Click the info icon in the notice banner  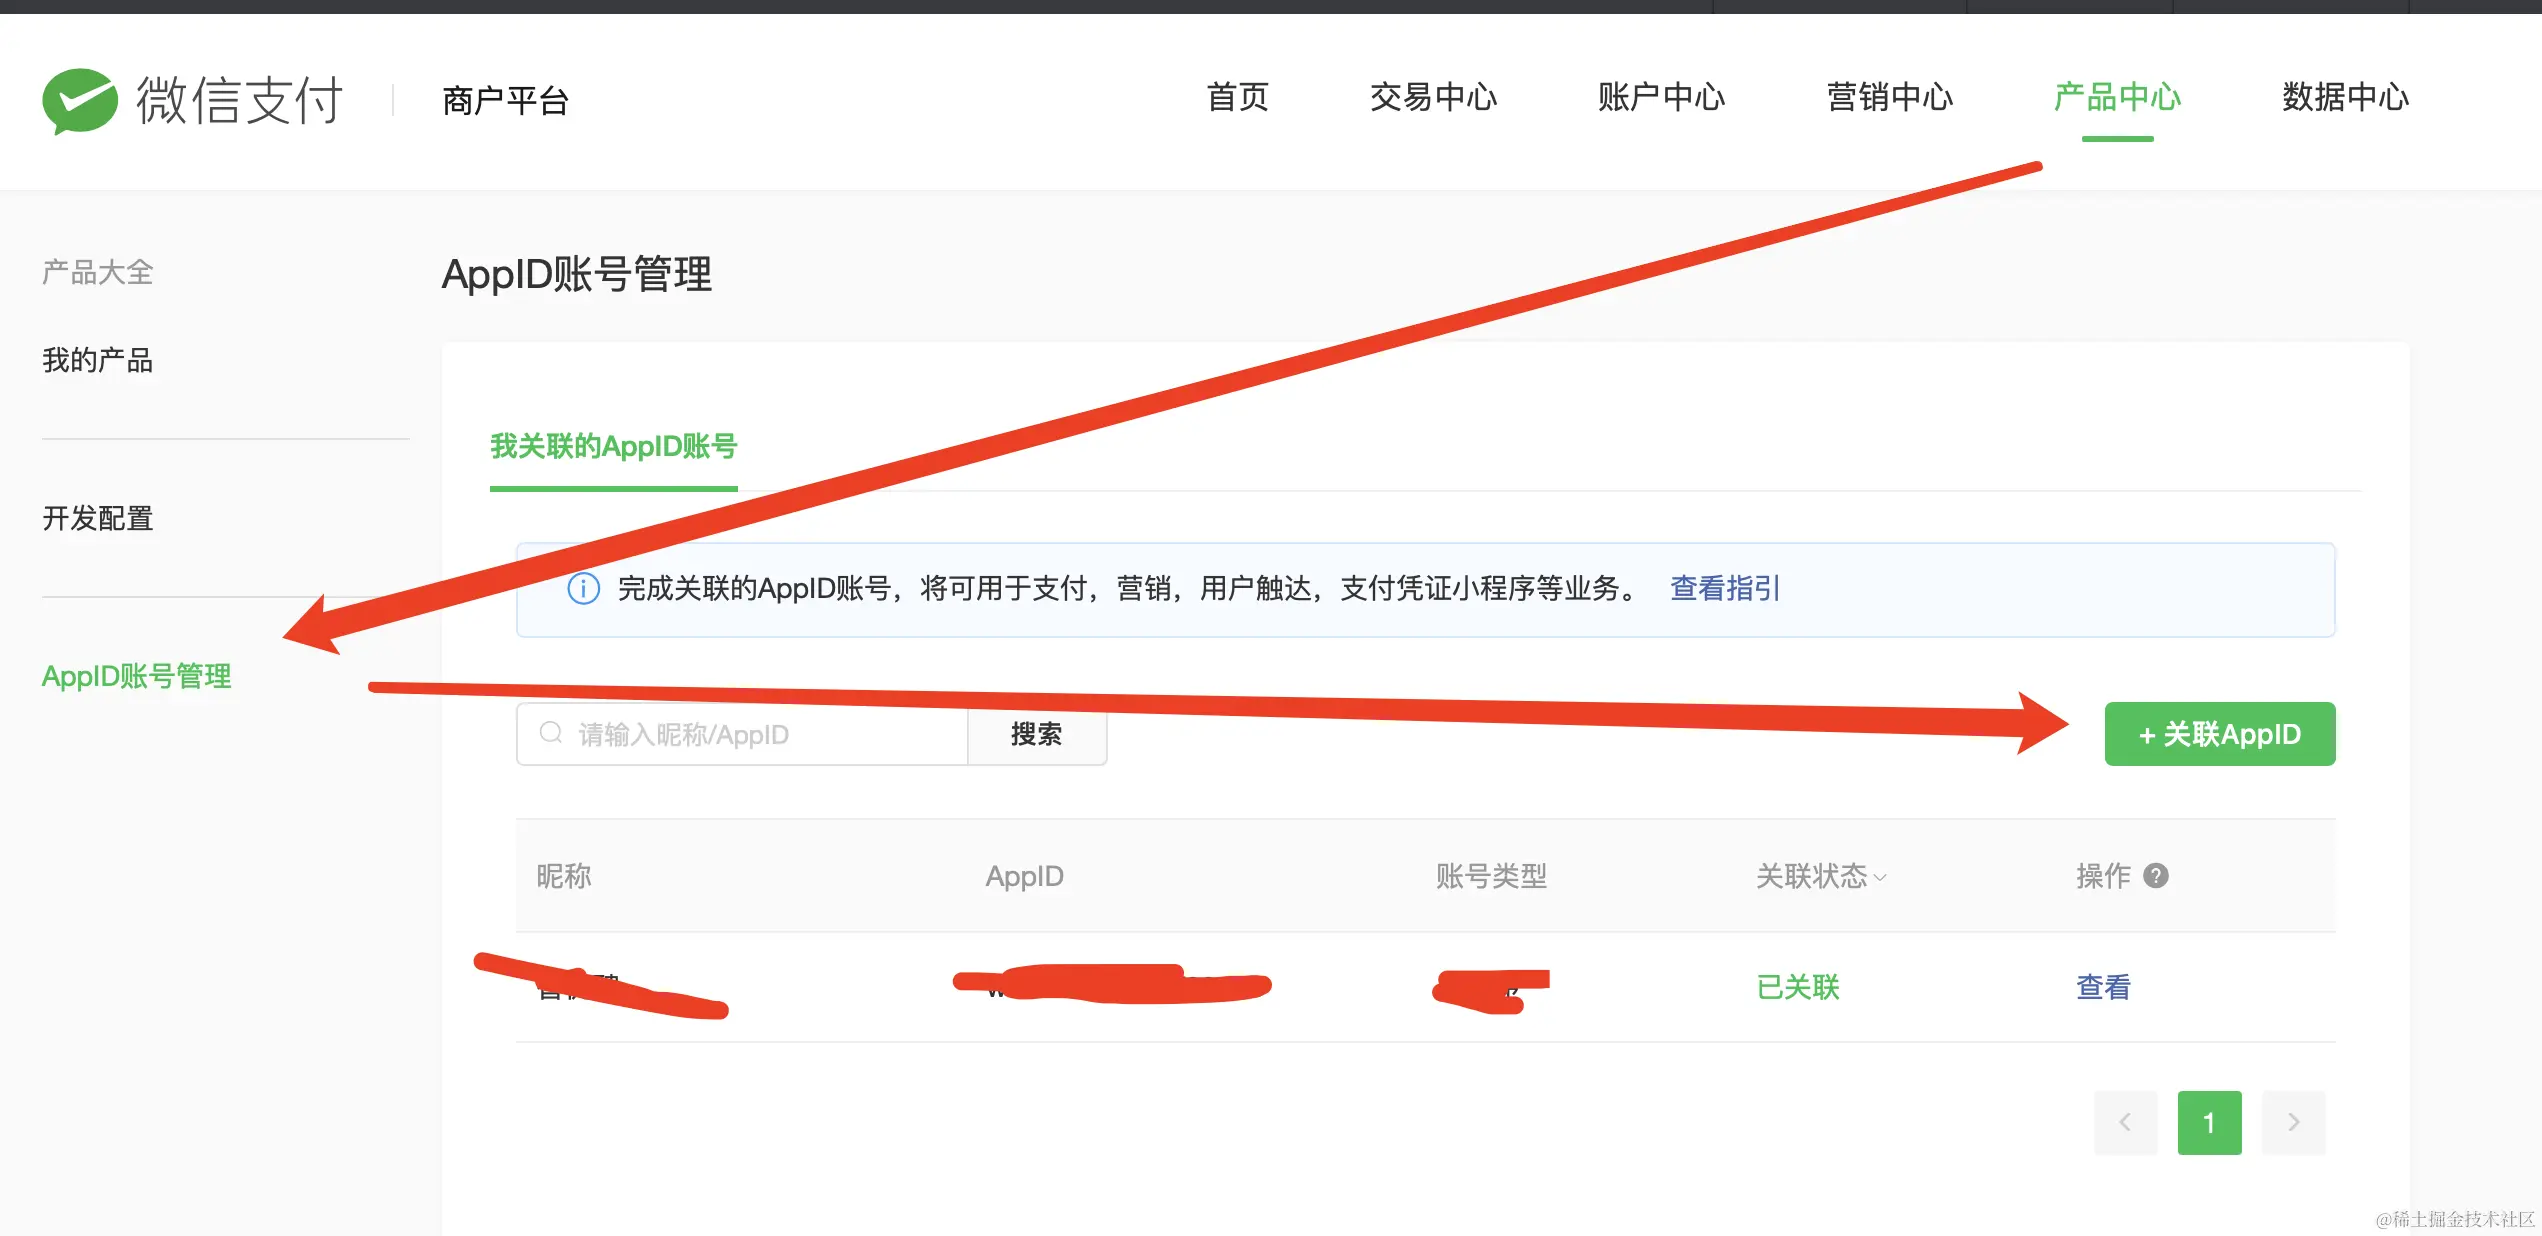(x=584, y=588)
